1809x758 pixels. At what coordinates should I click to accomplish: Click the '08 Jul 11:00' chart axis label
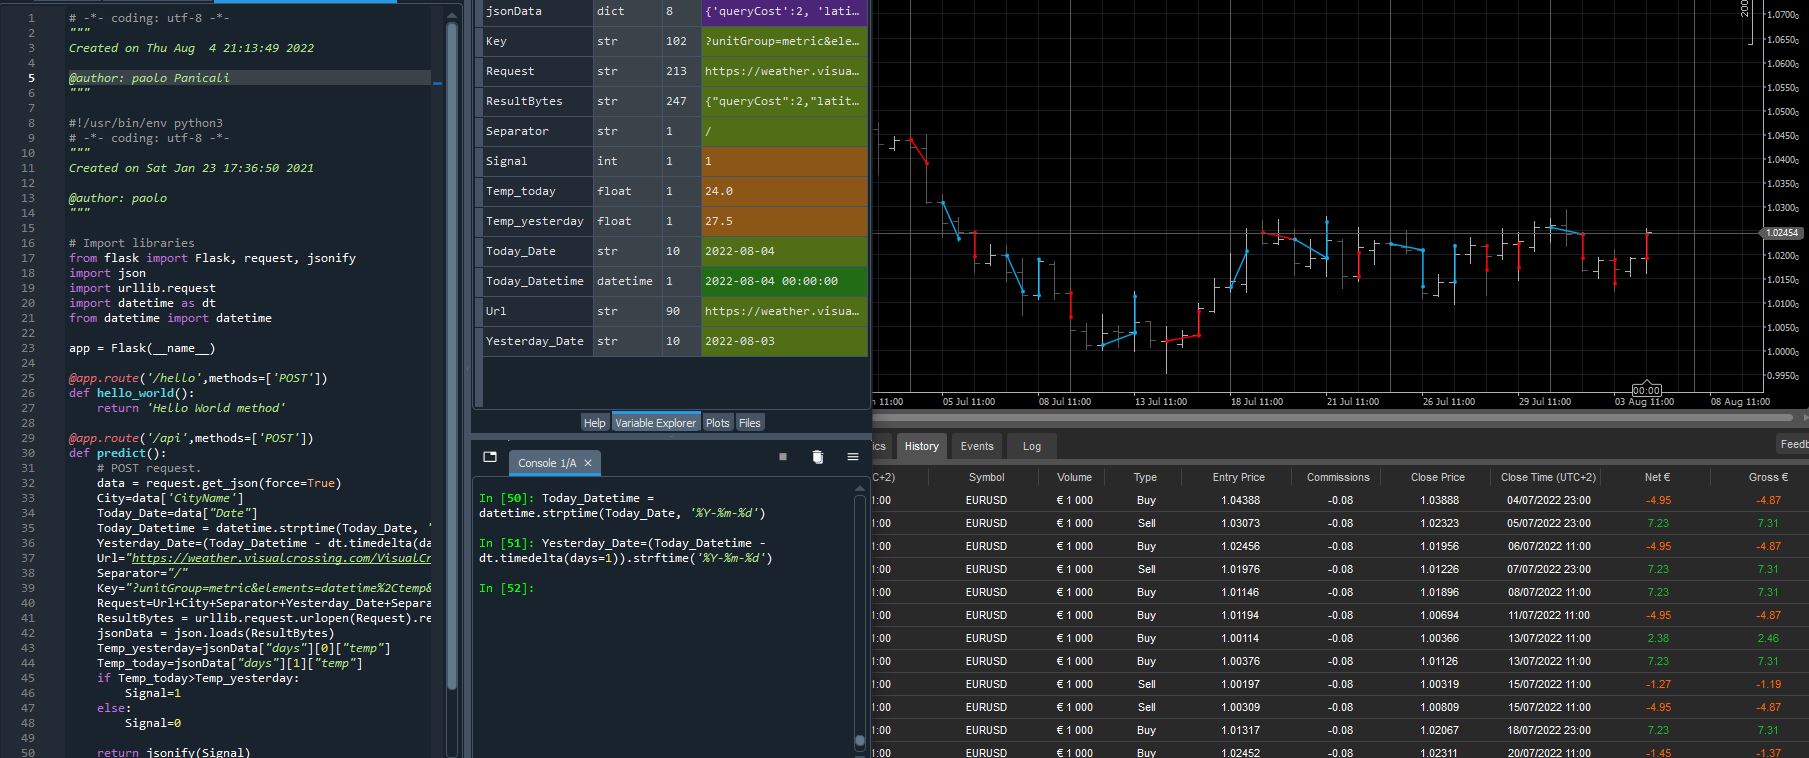pos(1065,401)
